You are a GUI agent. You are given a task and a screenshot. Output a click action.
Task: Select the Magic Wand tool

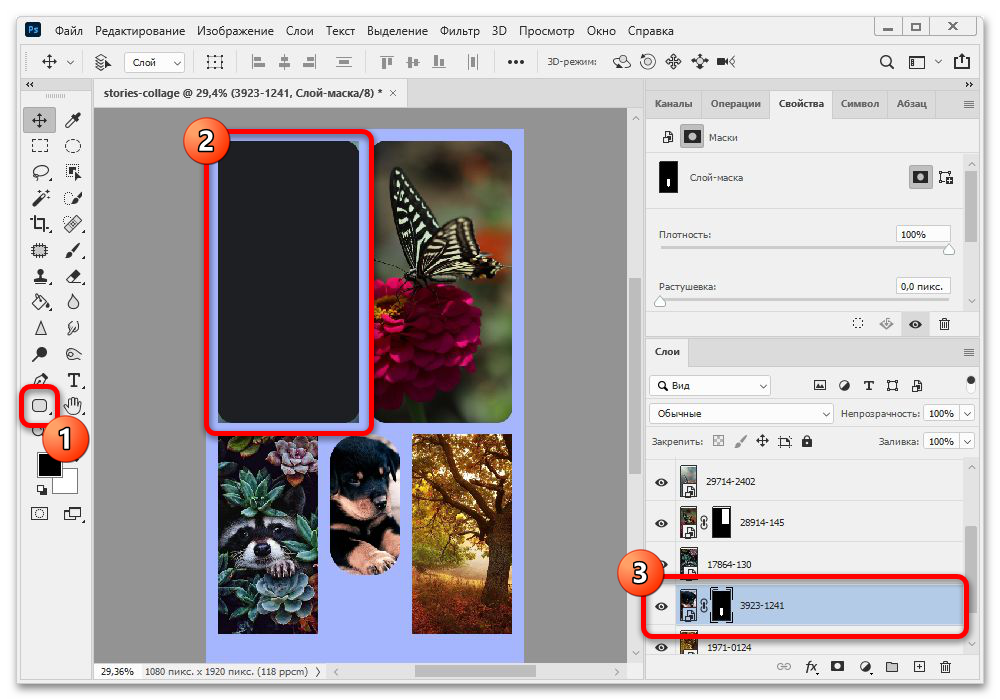click(x=40, y=198)
